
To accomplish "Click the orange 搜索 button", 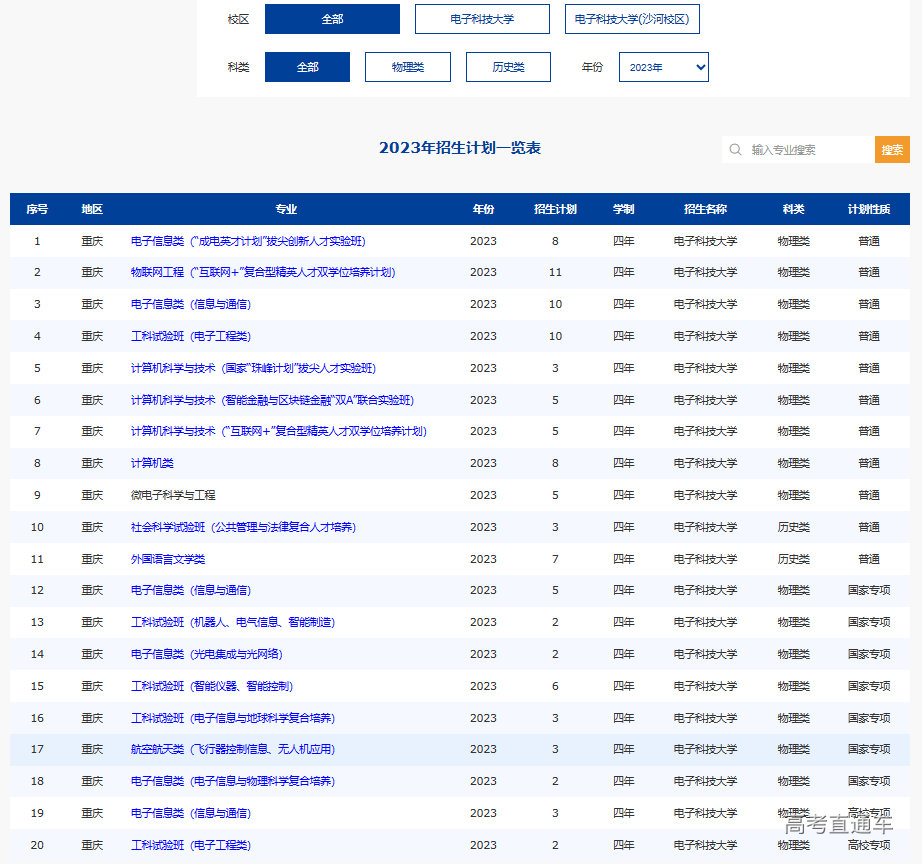I will (892, 150).
